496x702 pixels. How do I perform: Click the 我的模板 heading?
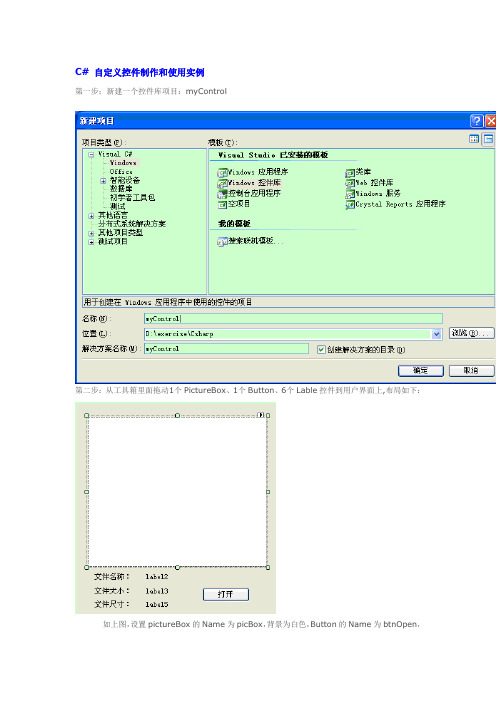[x=234, y=223]
